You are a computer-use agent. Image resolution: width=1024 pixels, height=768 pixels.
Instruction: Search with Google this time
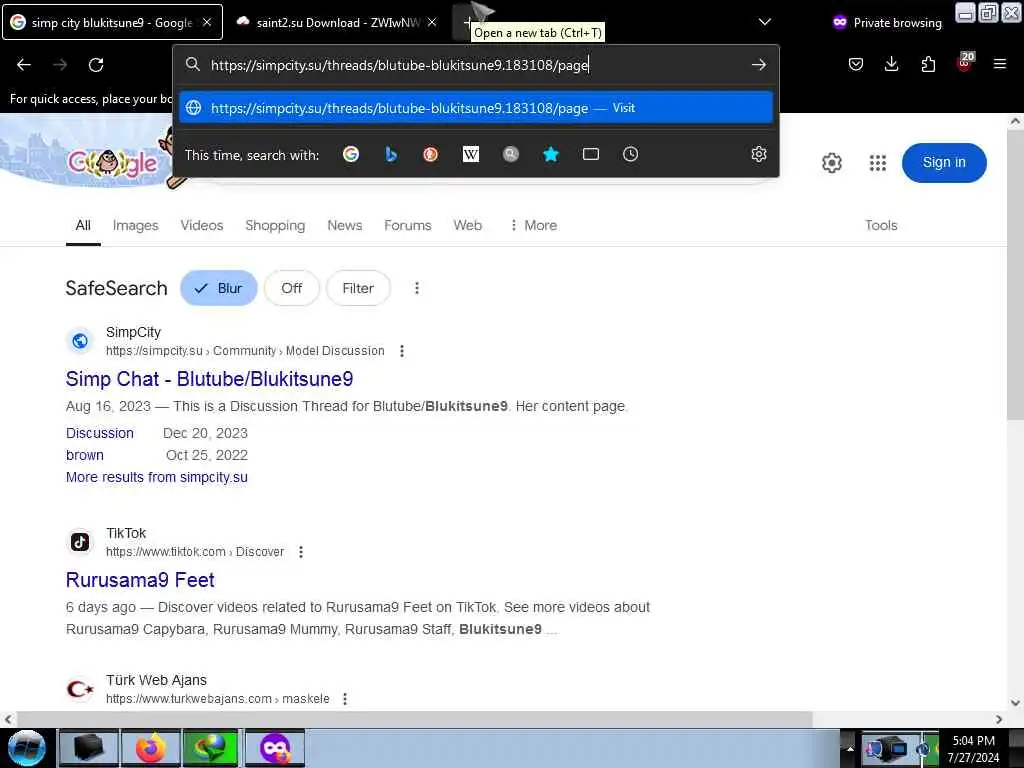(351, 154)
